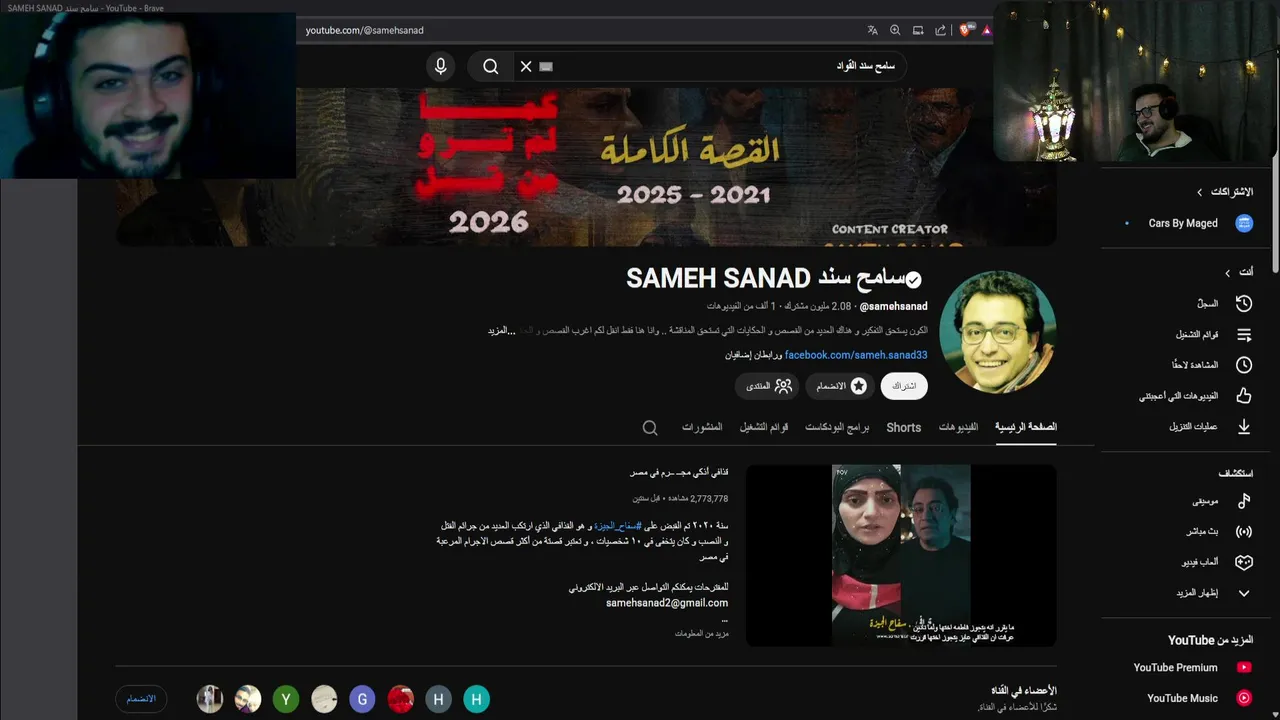
Task: Click the green Y member avatar
Action: 286,699
